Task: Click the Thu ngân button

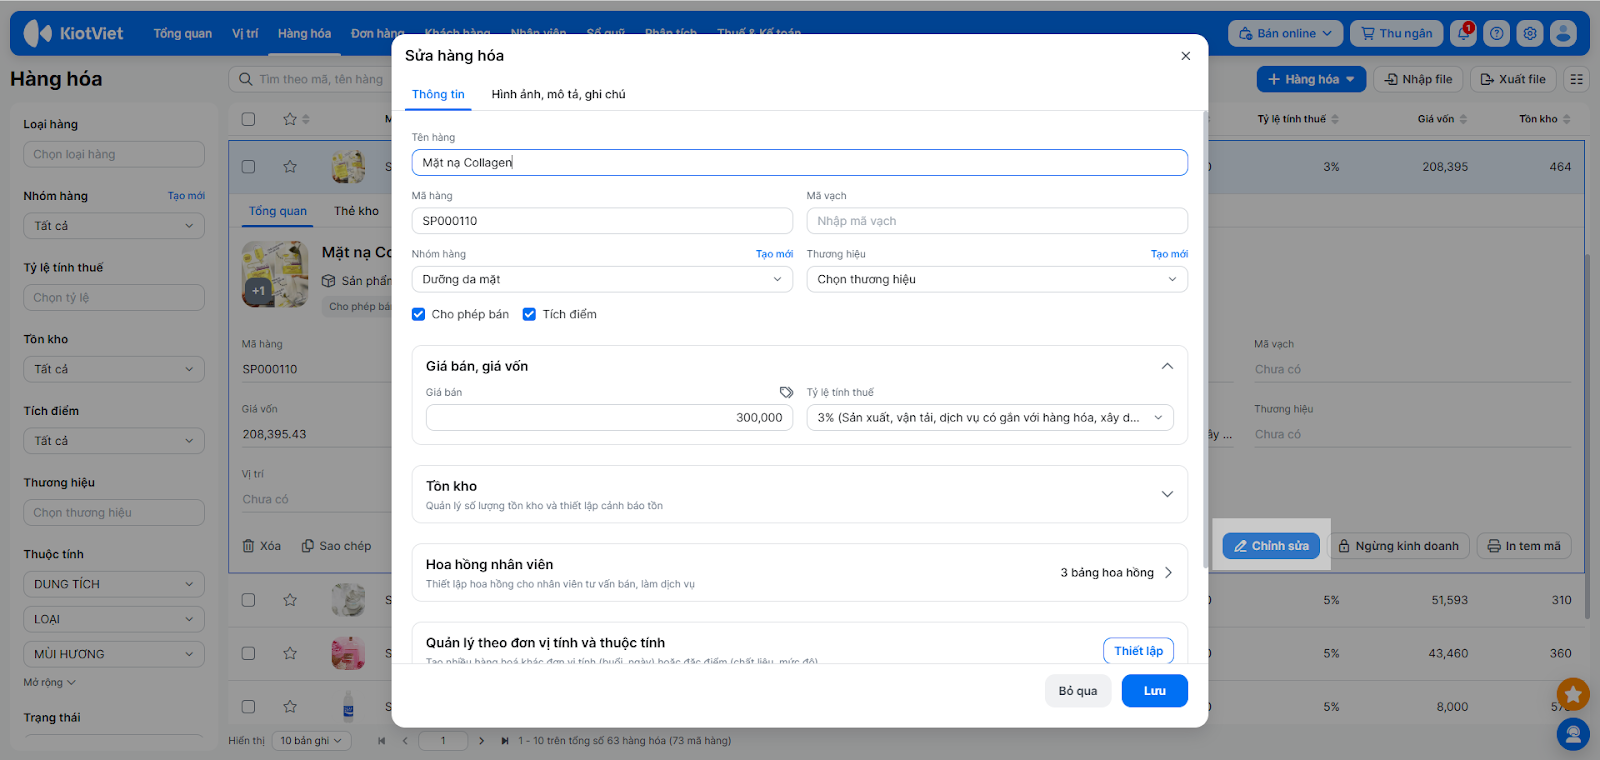Action: 1397,33
